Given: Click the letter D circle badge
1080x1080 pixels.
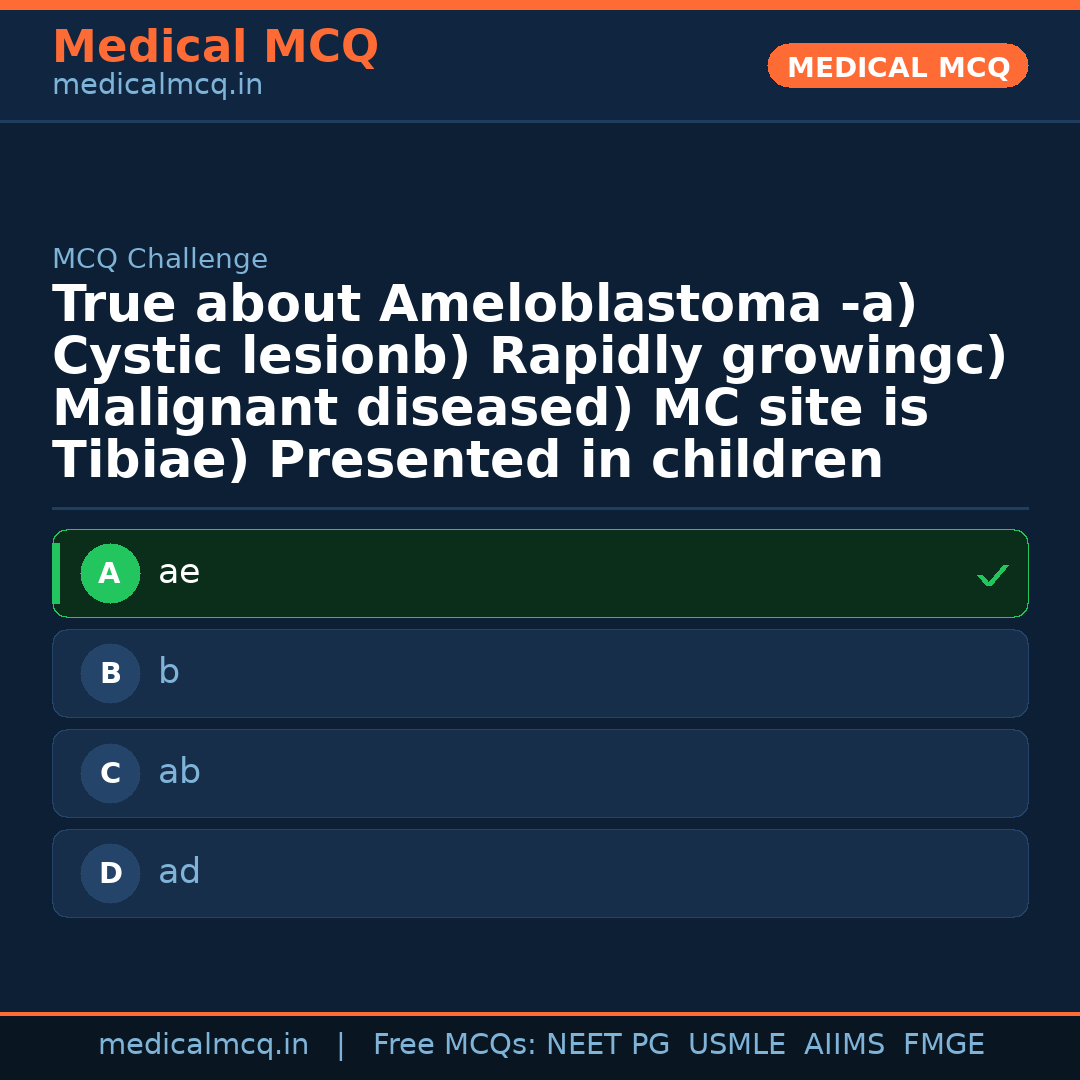Looking at the screenshot, I should click(x=110, y=873).
